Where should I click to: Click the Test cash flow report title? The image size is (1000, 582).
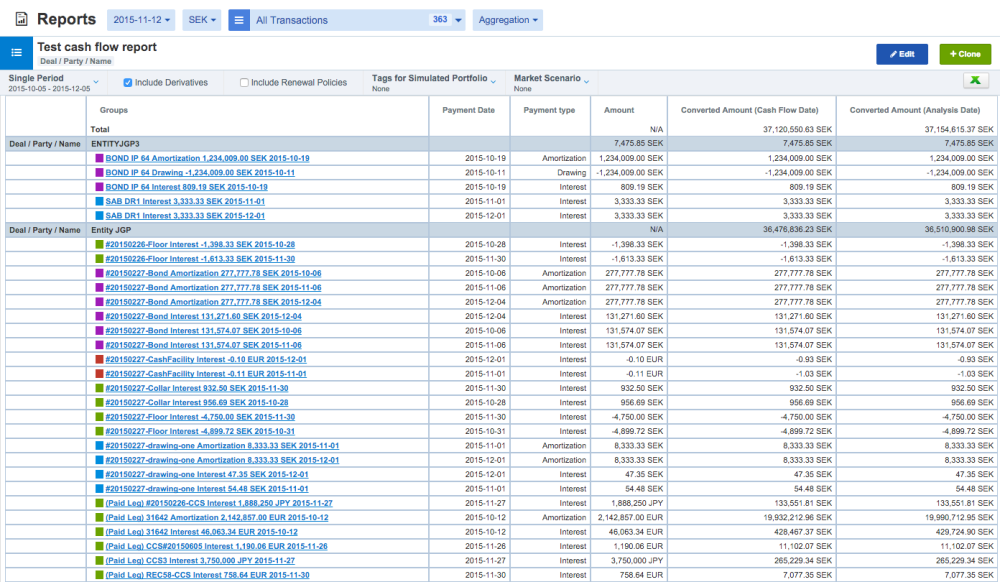point(97,47)
